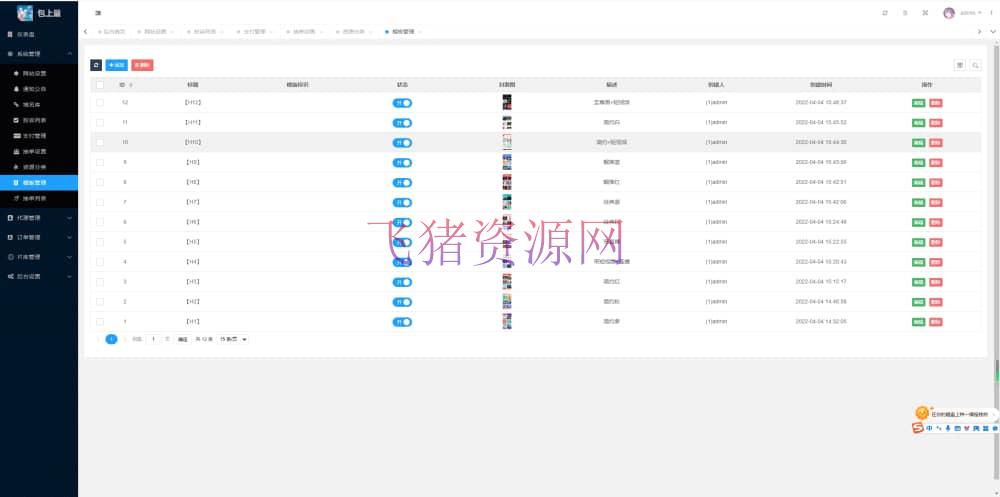1000x497 pixels.
Task: Click the red batch delete button above table
Action: [x=142, y=65]
